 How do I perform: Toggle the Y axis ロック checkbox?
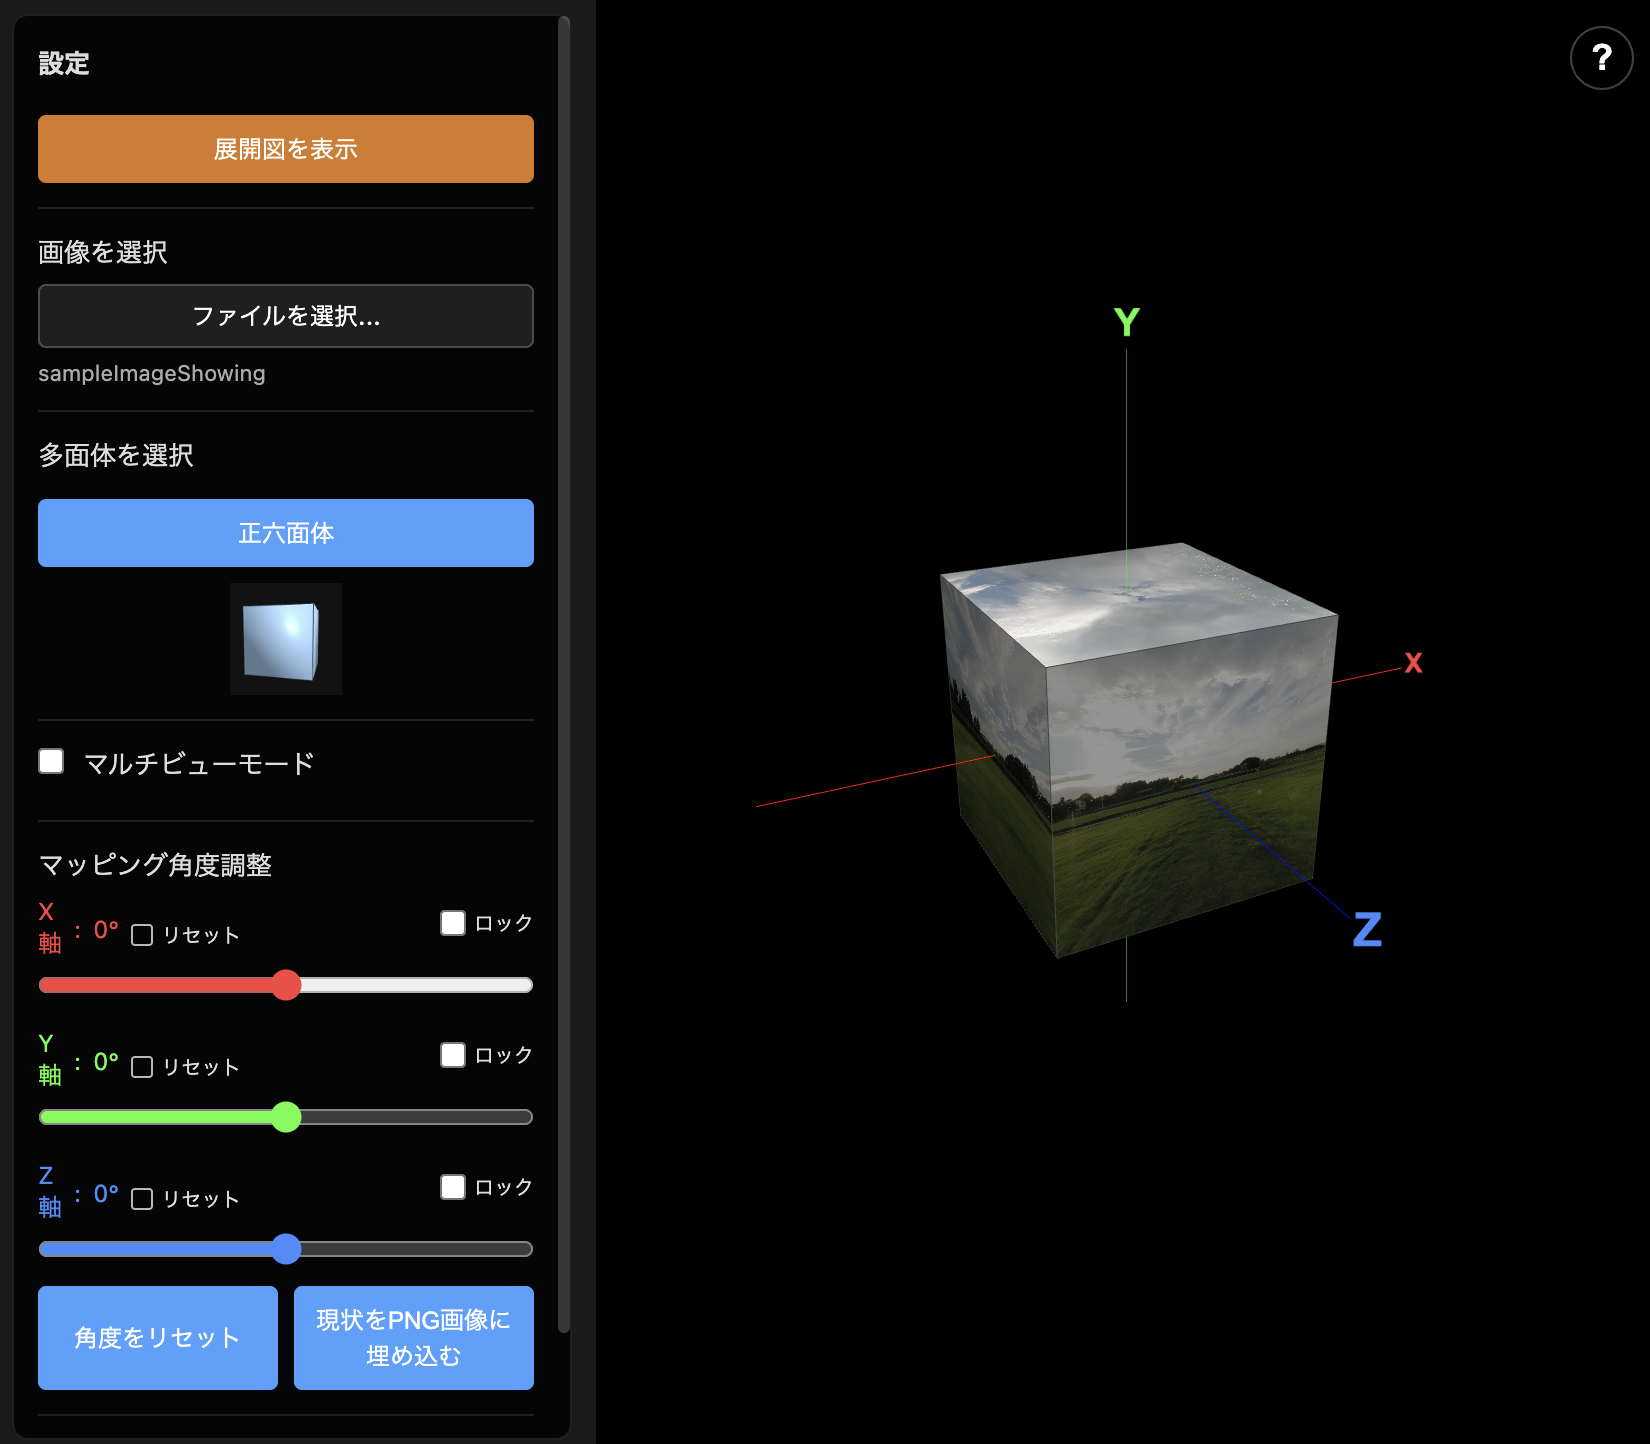[453, 1055]
